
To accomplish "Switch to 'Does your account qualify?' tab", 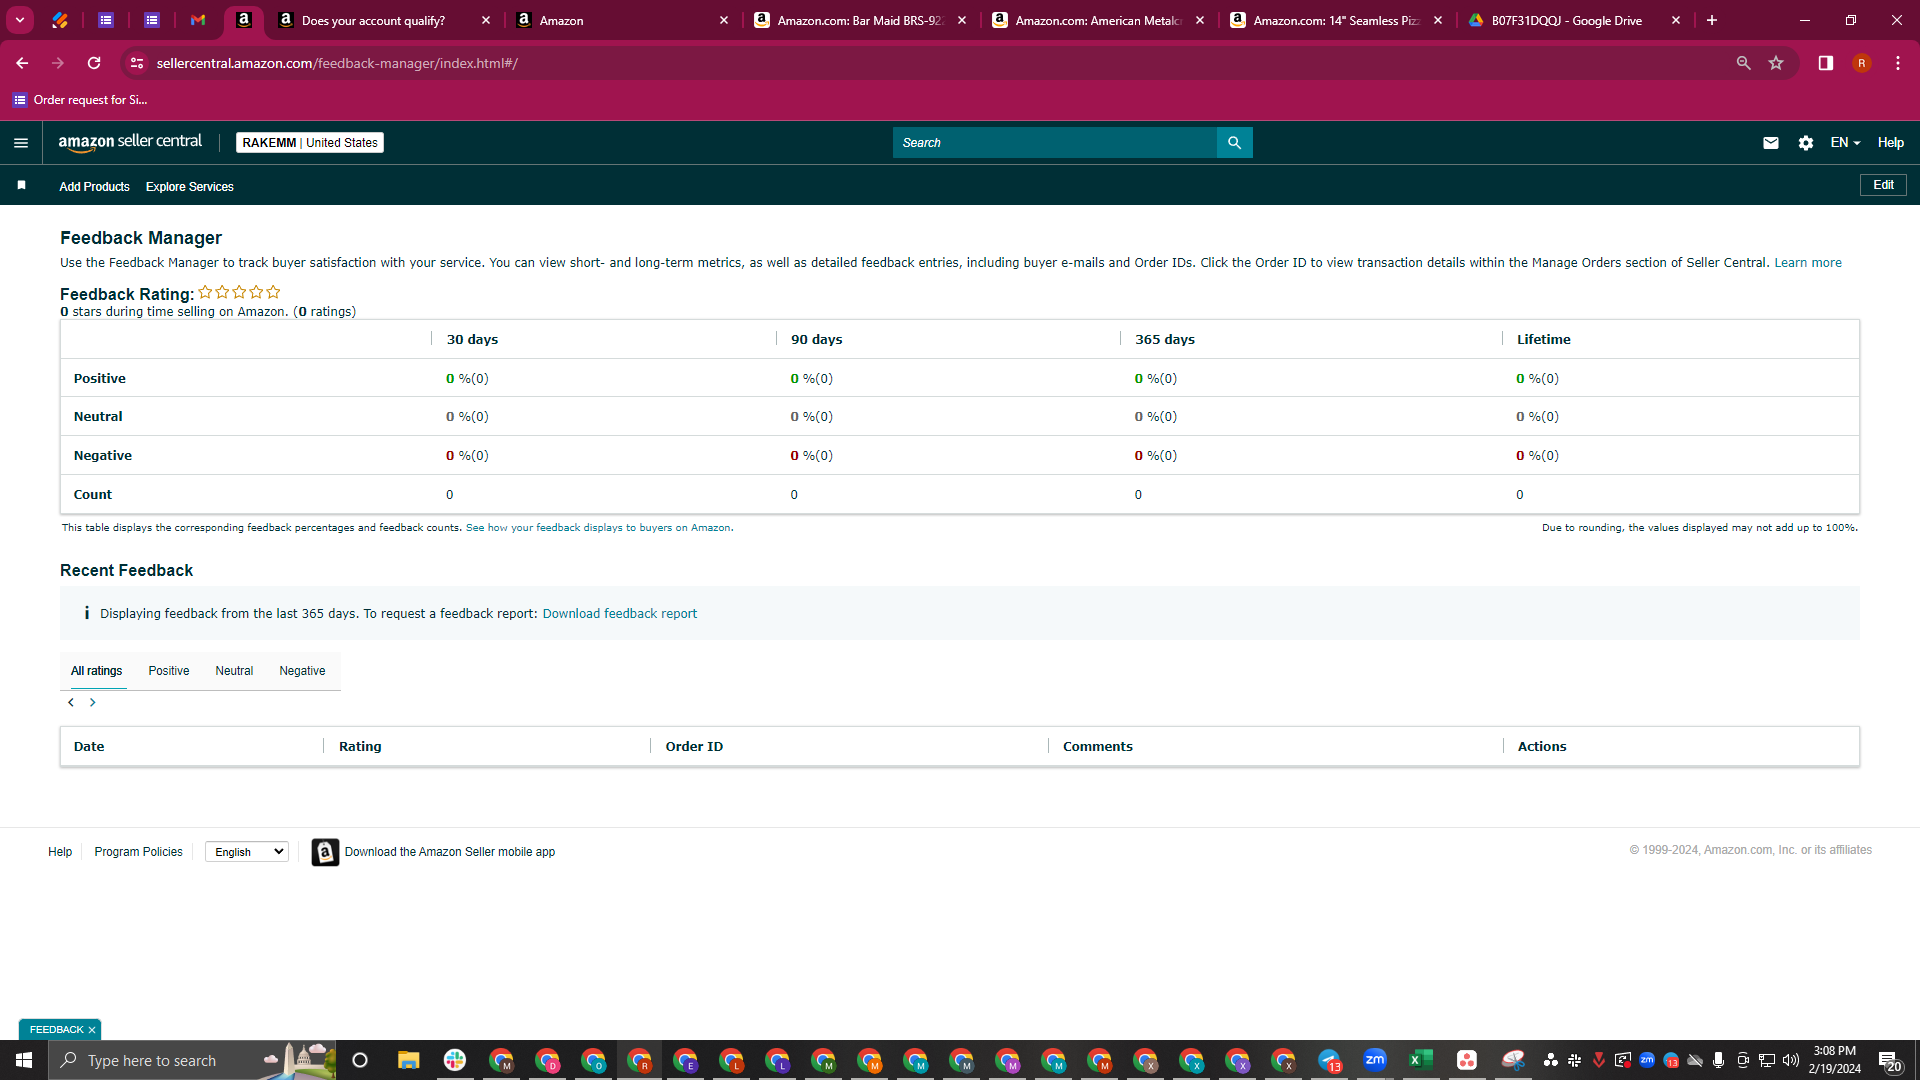I will click(x=373, y=20).
